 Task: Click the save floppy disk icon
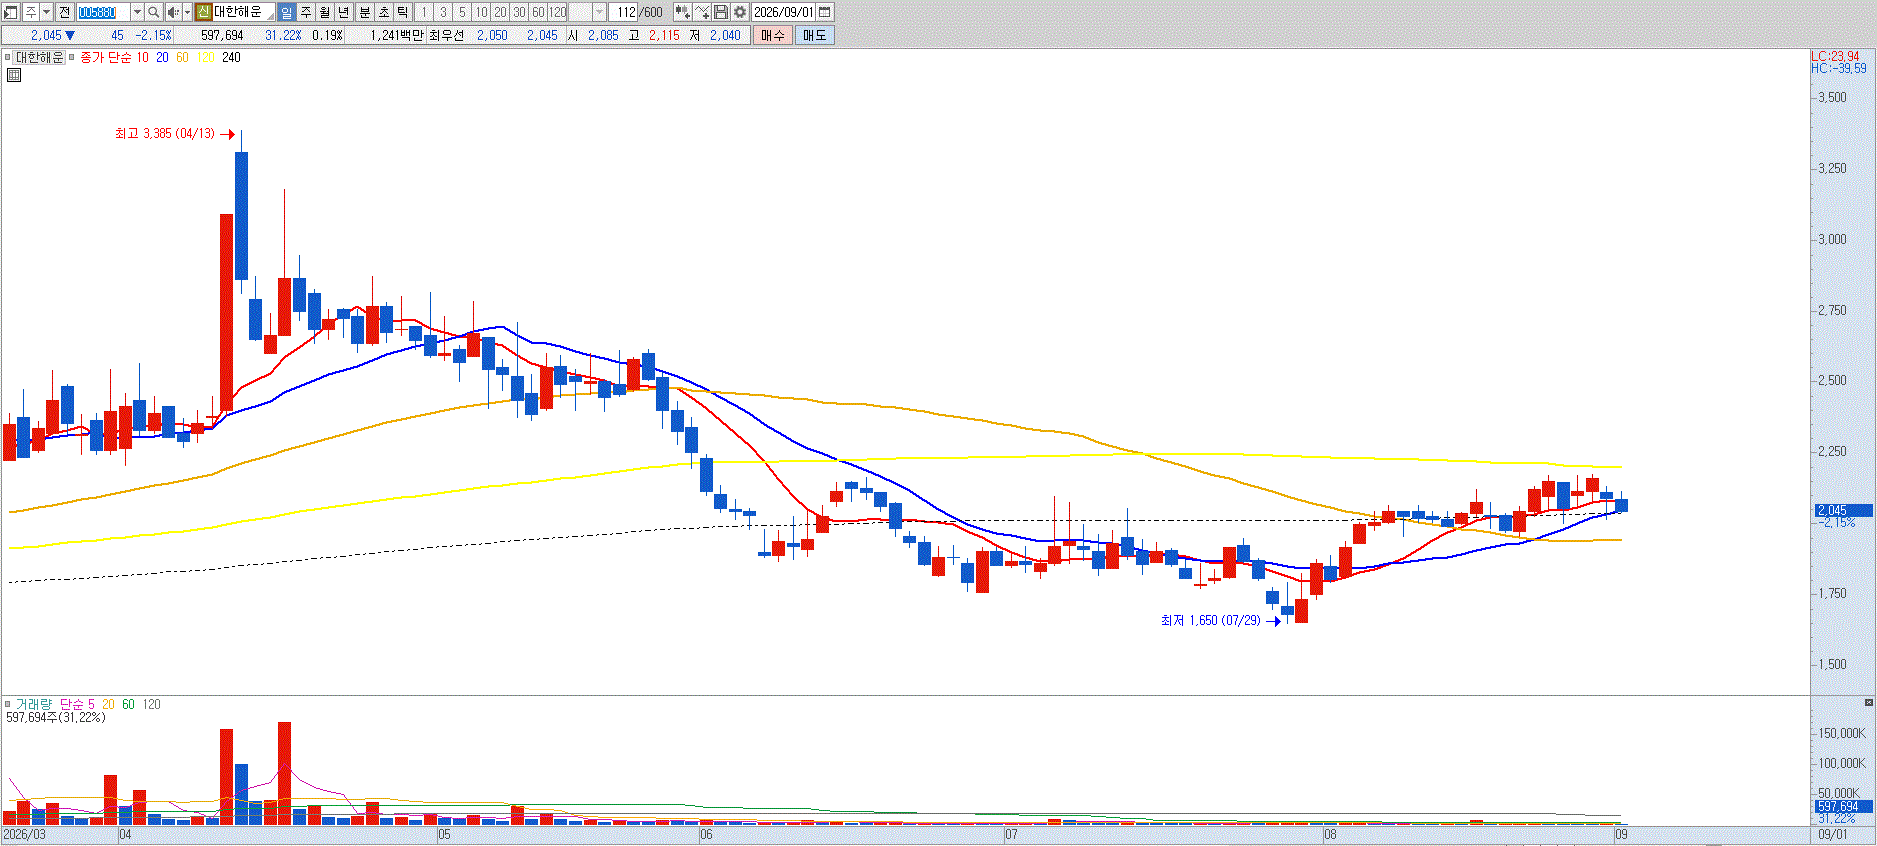point(720,12)
